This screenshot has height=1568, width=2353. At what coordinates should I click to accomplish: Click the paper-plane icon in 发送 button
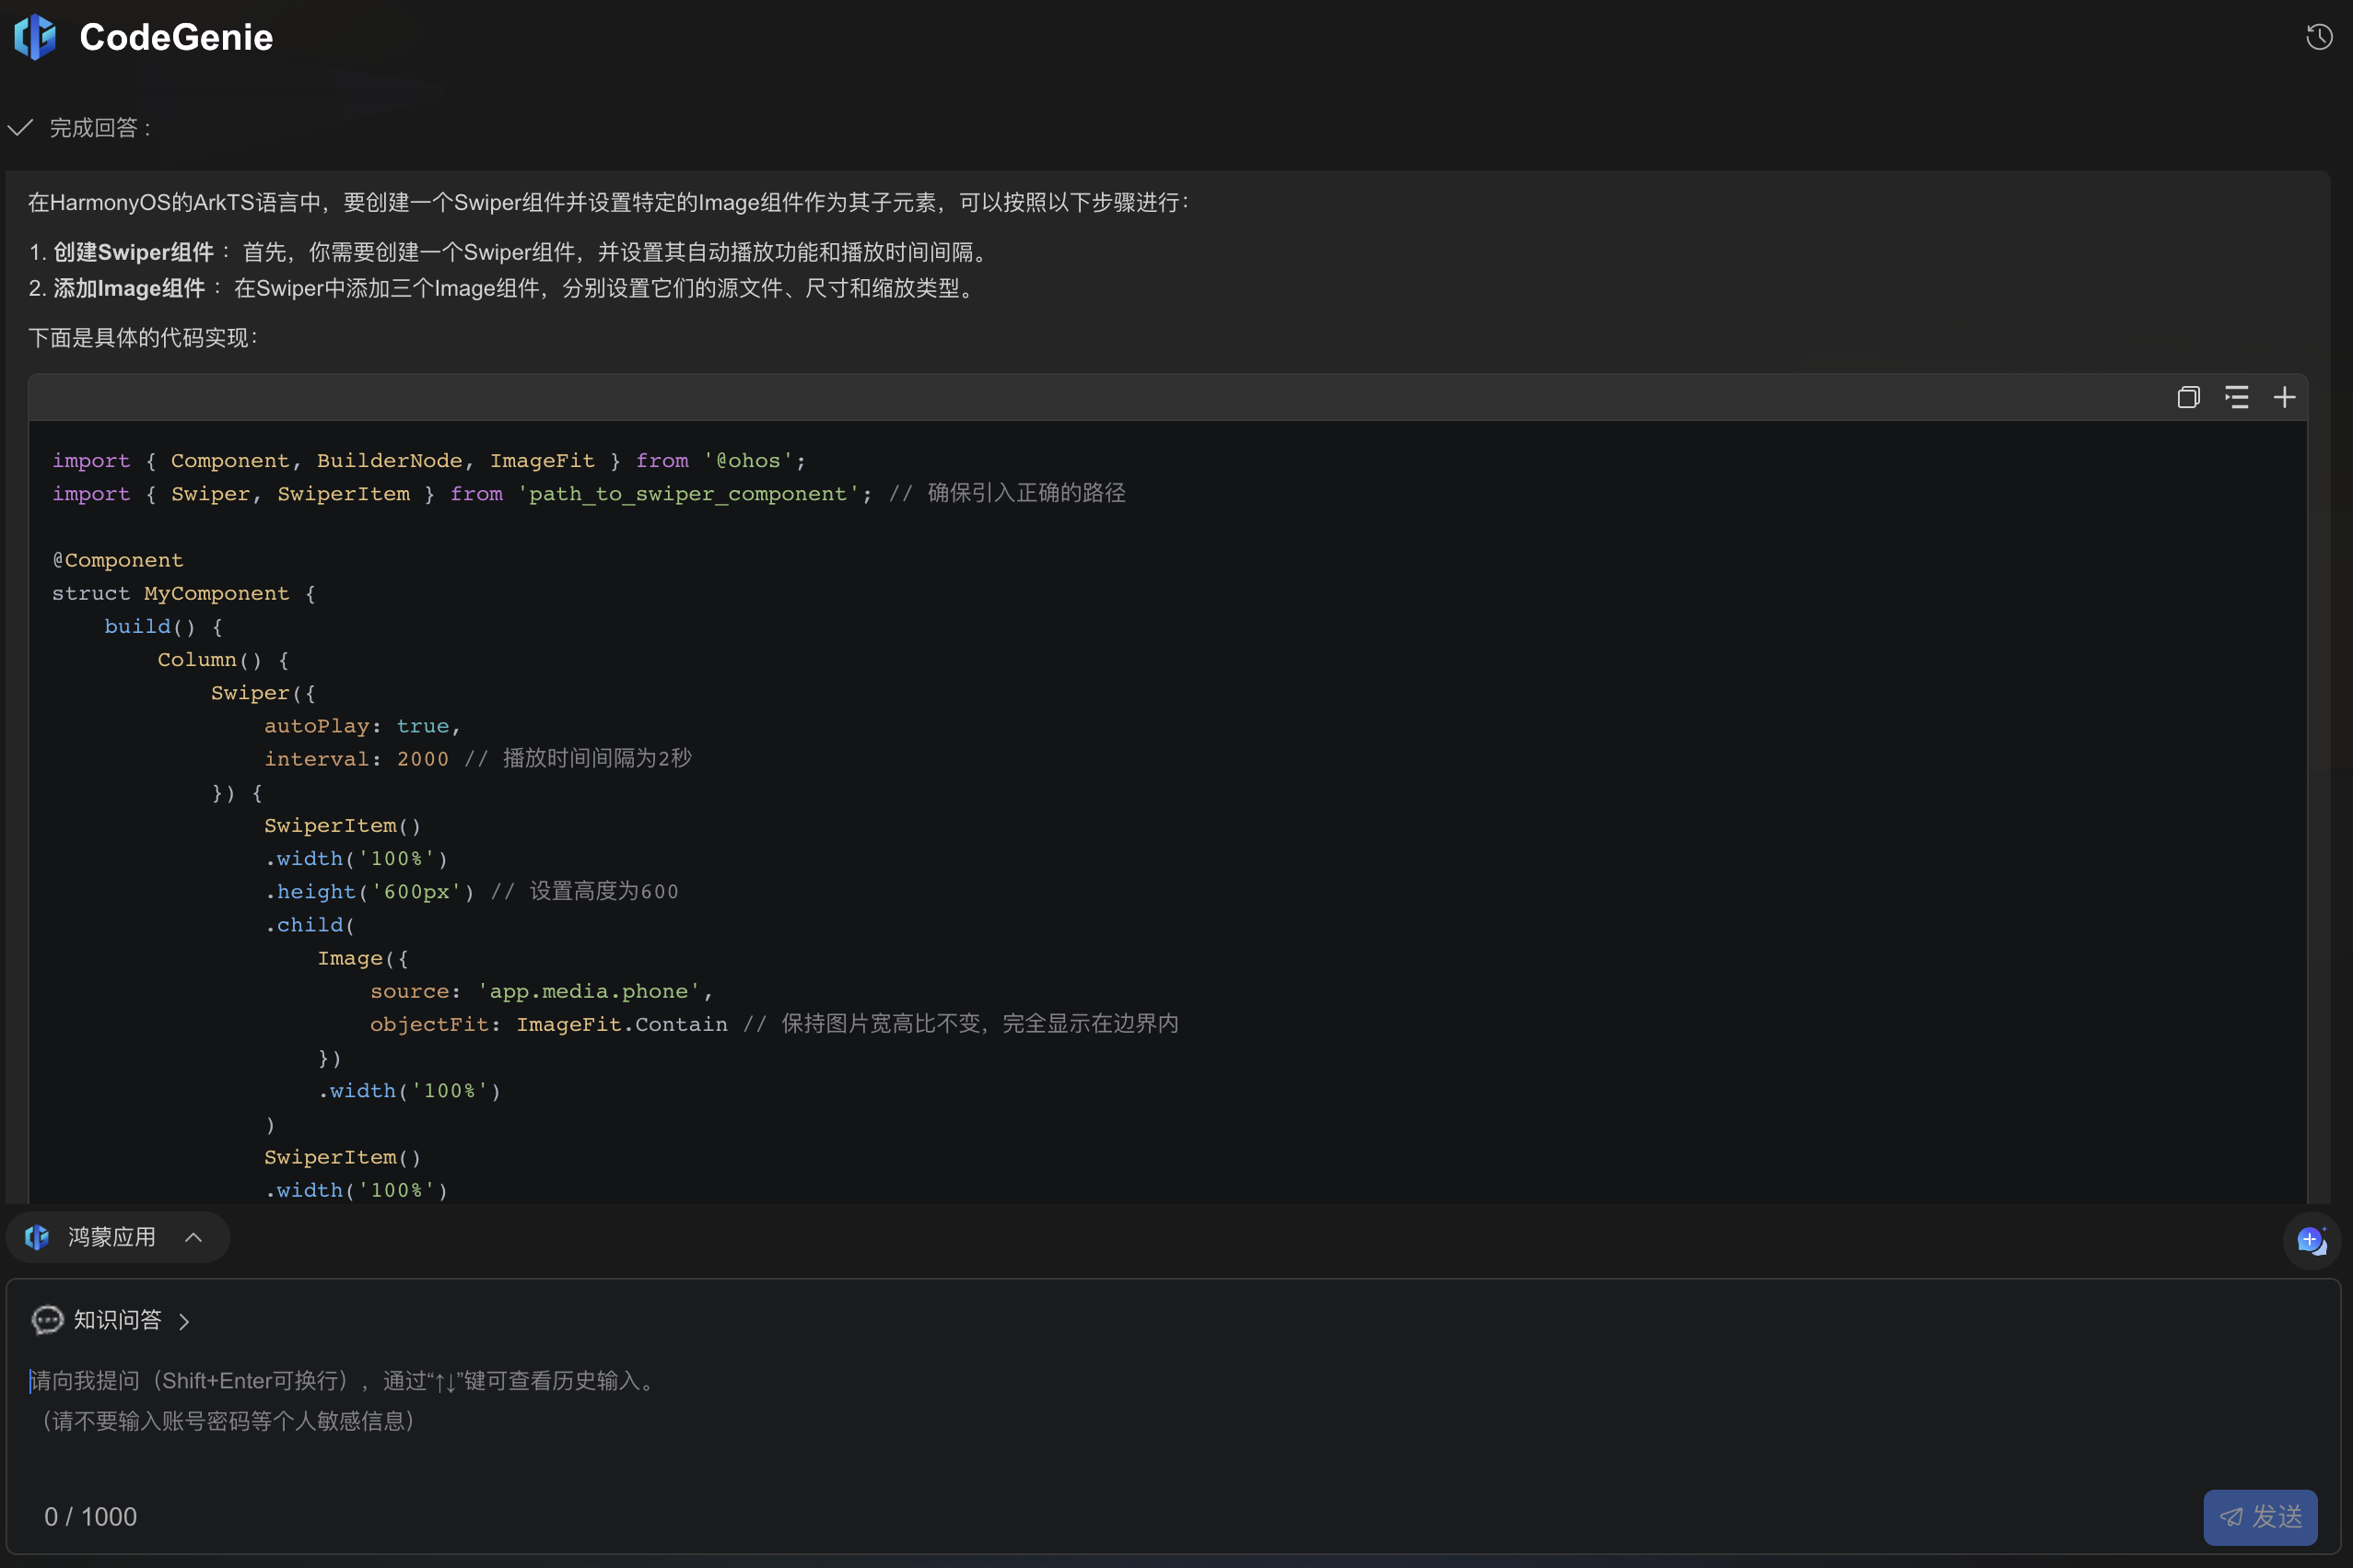click(x=2231, y=1517)
